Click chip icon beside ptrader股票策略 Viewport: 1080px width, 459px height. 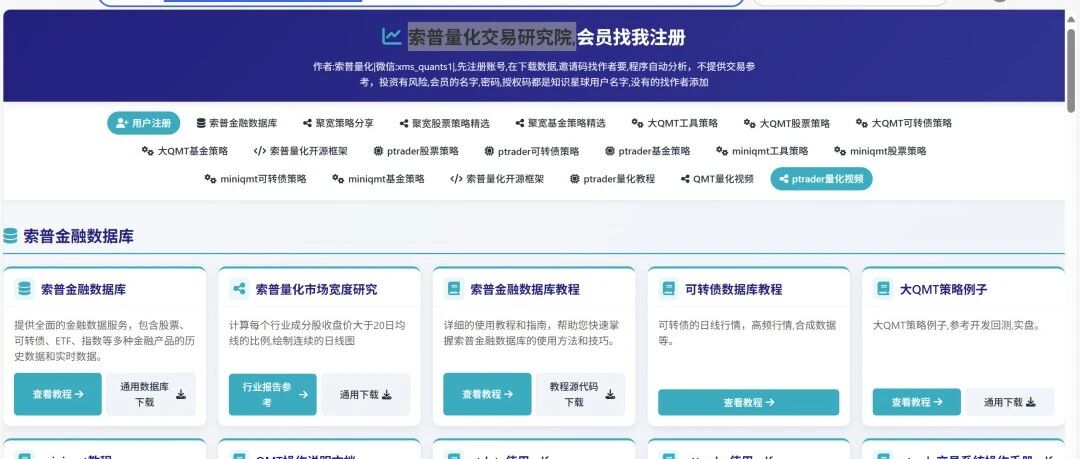[x=378, y=151]
